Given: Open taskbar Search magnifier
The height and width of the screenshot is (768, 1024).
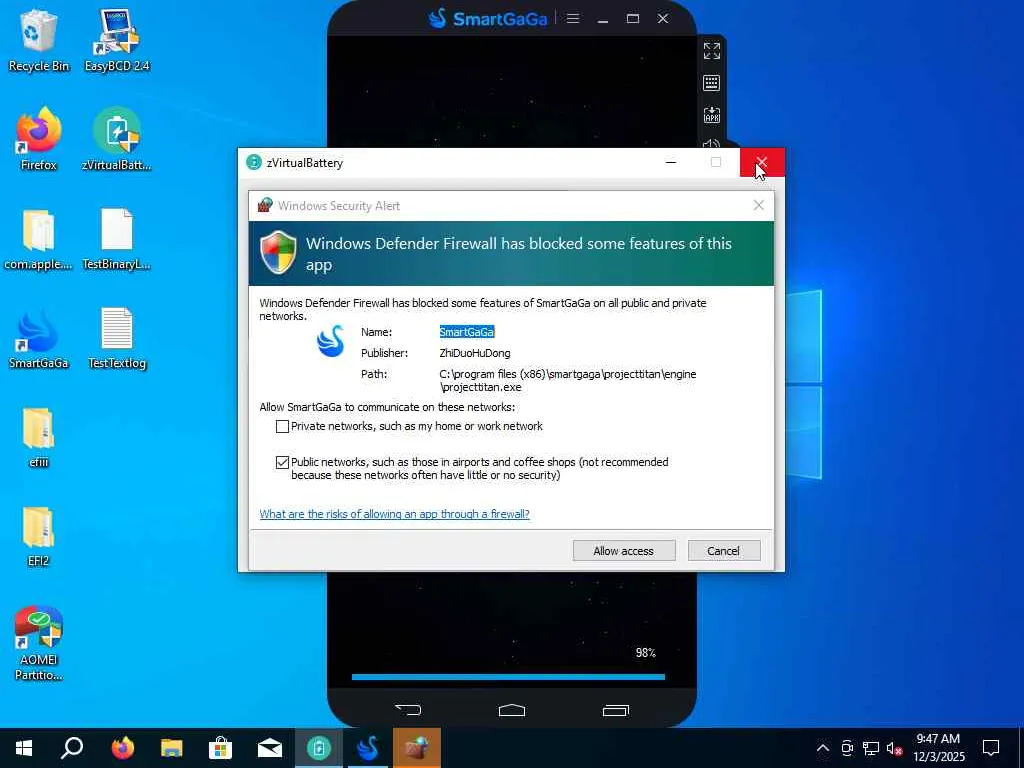Looking at the screenshot, I should tap(72, 748).
